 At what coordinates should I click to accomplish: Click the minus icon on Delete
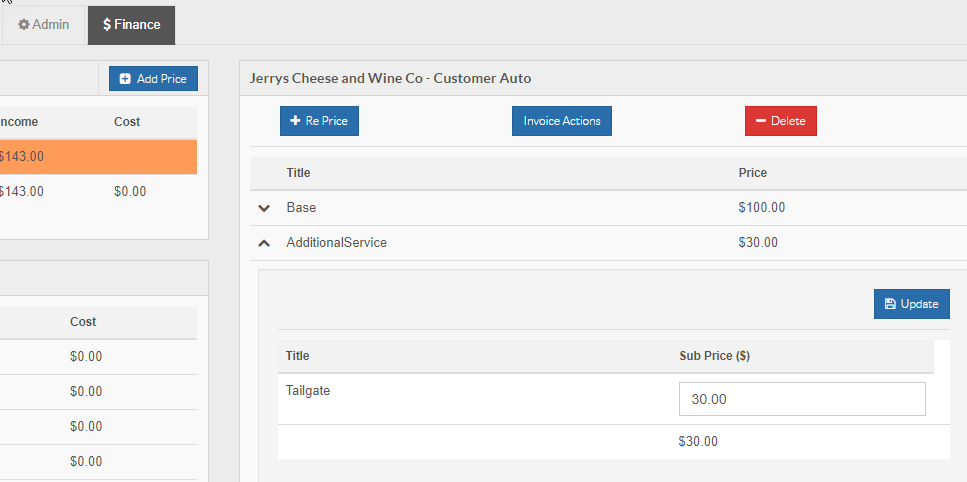tap(761, 121)
